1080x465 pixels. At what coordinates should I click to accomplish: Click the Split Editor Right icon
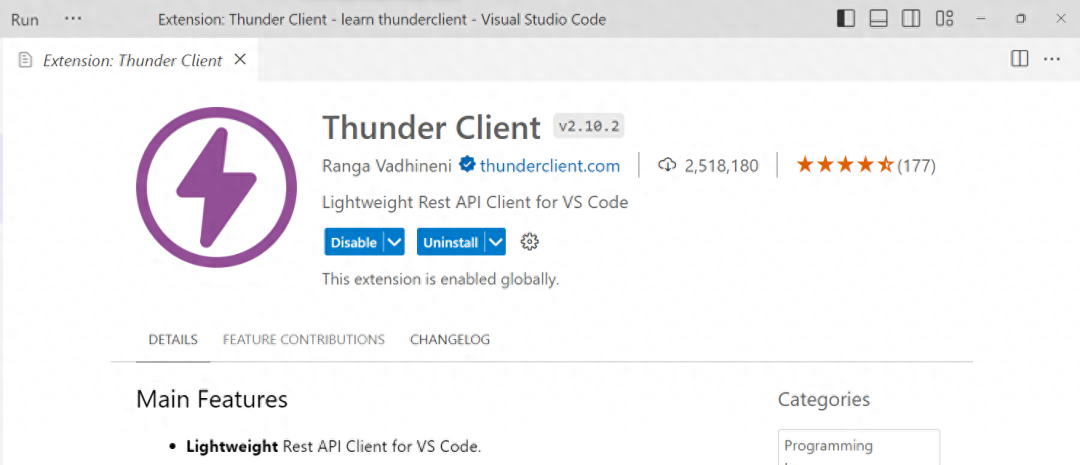[x=1019, y=59]
